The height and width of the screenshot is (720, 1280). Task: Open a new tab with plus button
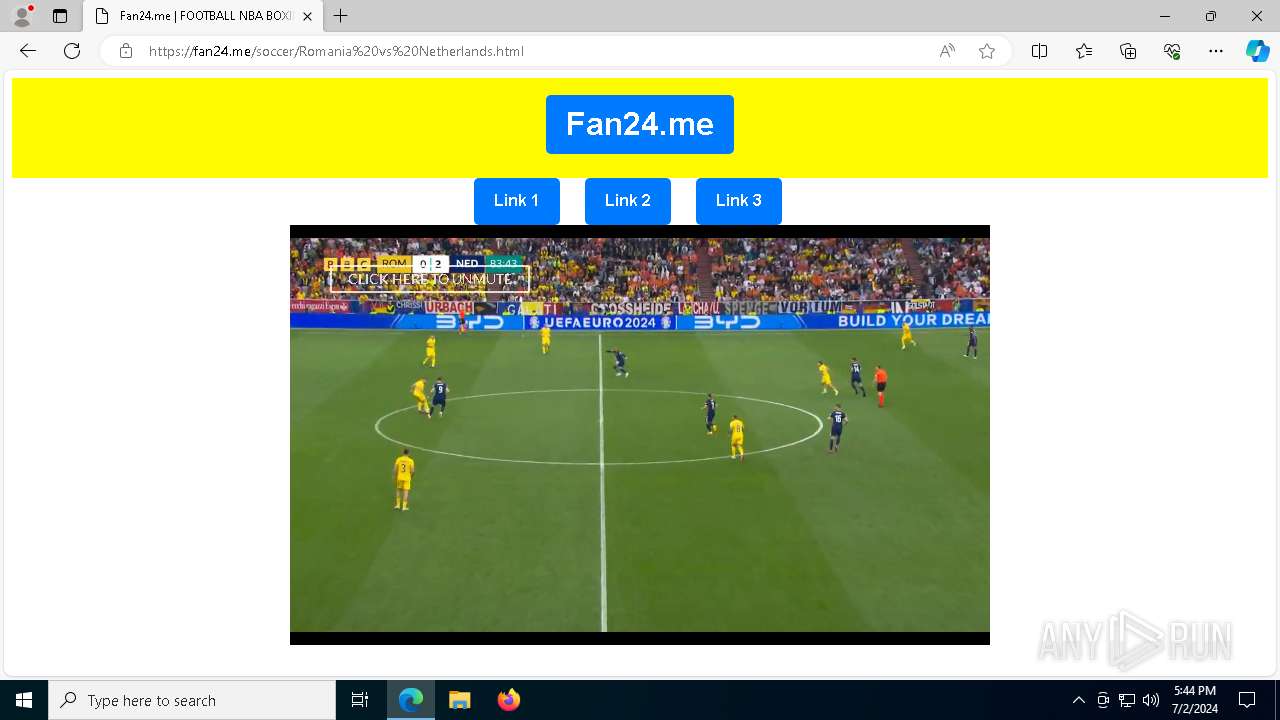coord(341,16)
